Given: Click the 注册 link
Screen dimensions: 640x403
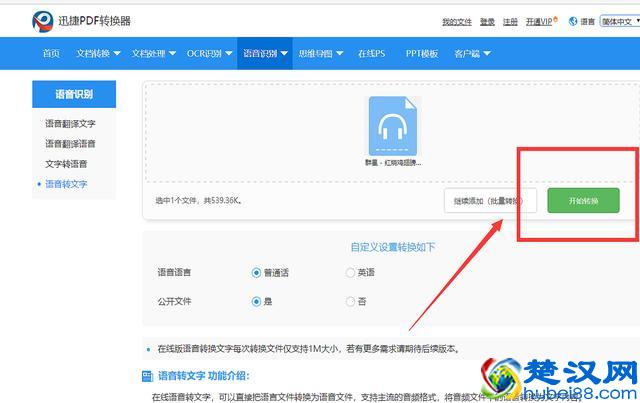Looking at the screenshot, I should tap(510, 22).
